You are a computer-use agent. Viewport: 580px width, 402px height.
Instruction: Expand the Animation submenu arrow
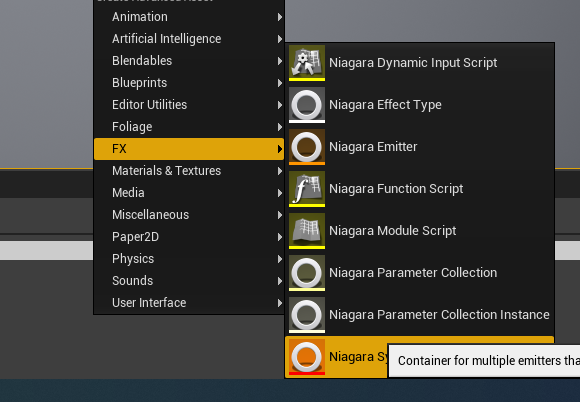point(280,17)
